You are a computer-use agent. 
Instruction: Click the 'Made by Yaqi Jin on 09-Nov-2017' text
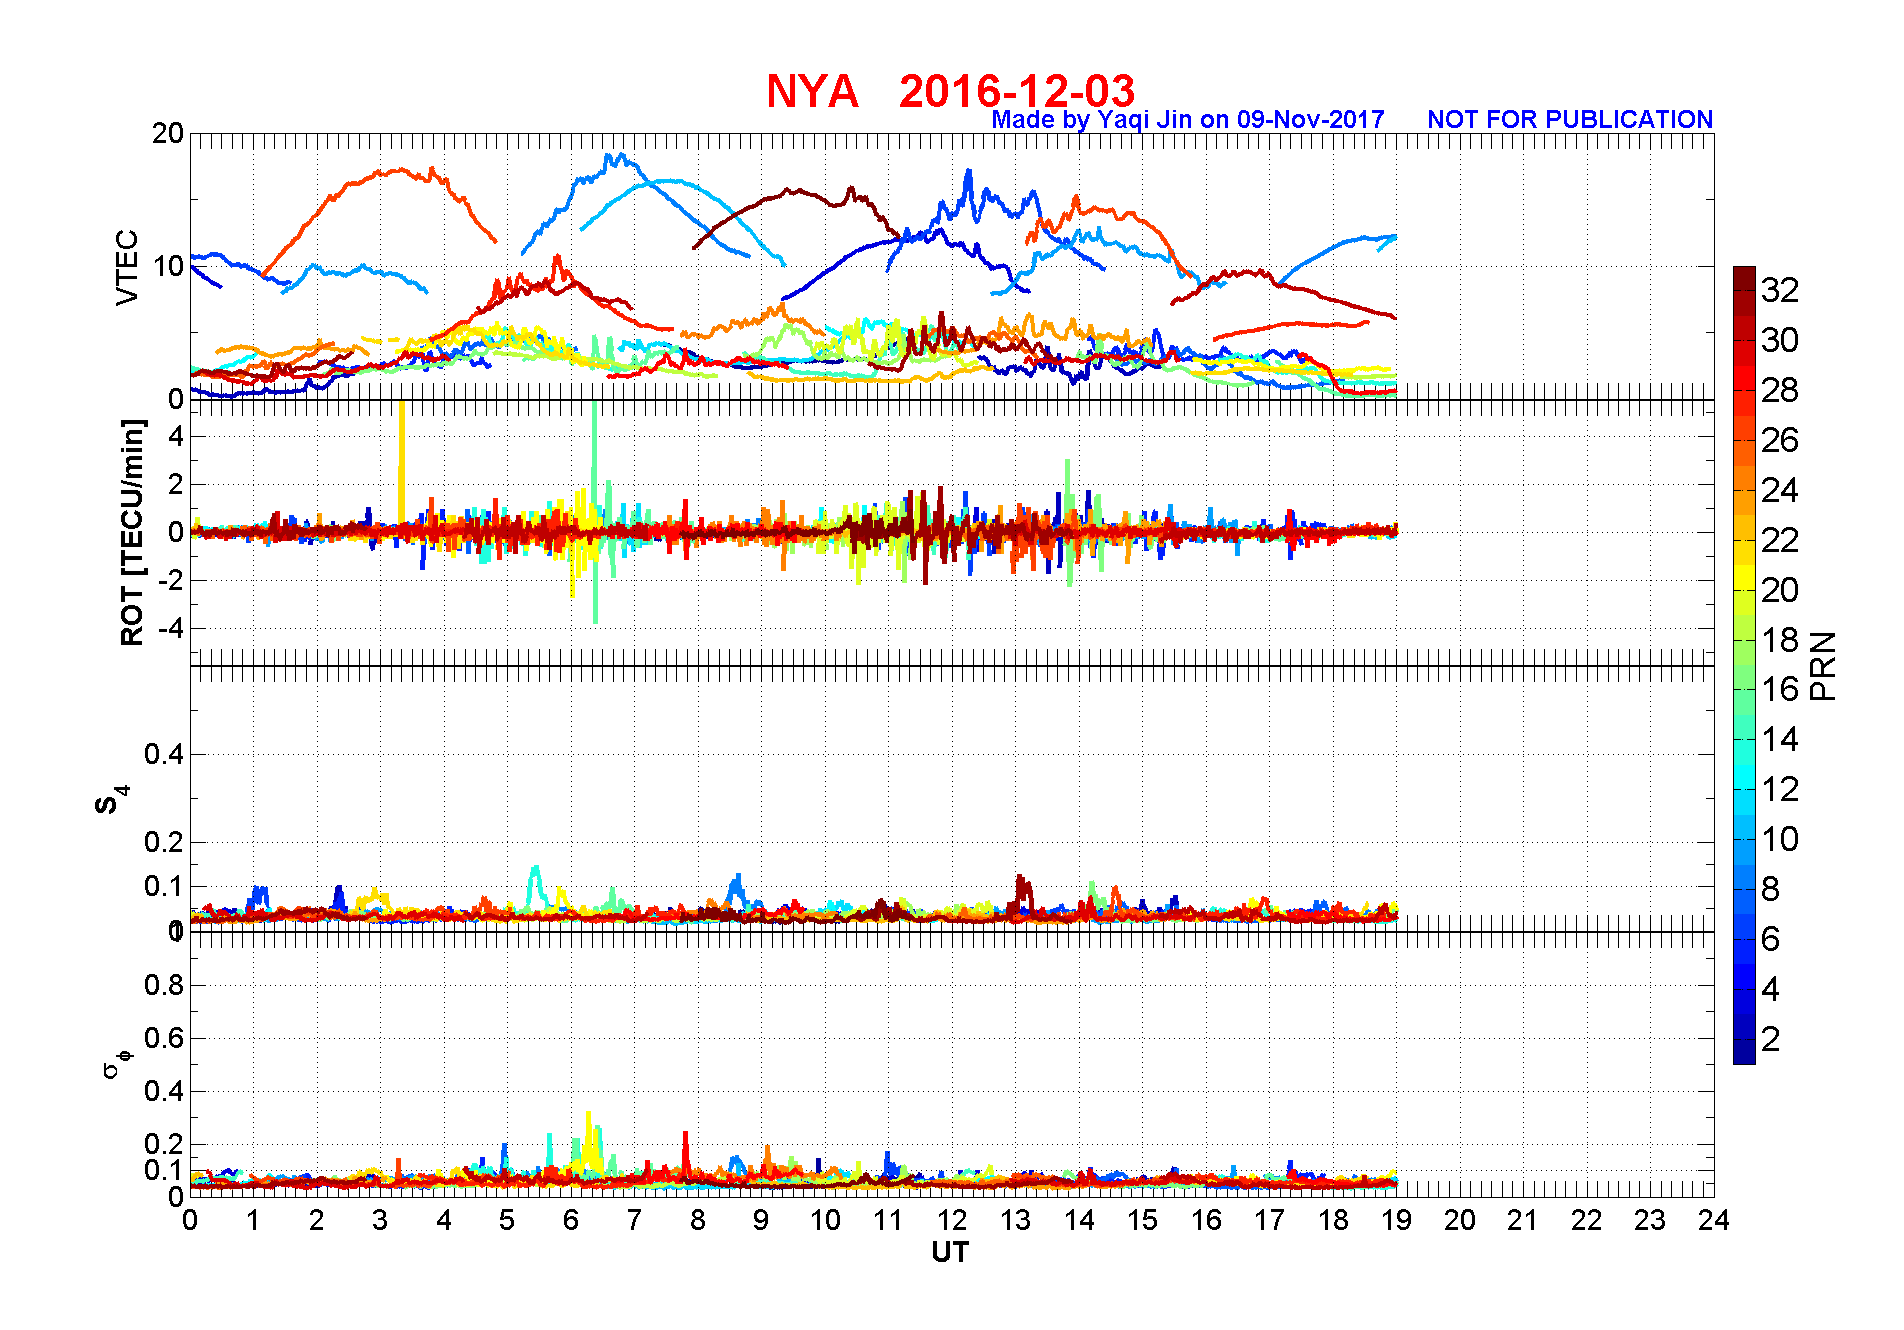click(1188, 120)
